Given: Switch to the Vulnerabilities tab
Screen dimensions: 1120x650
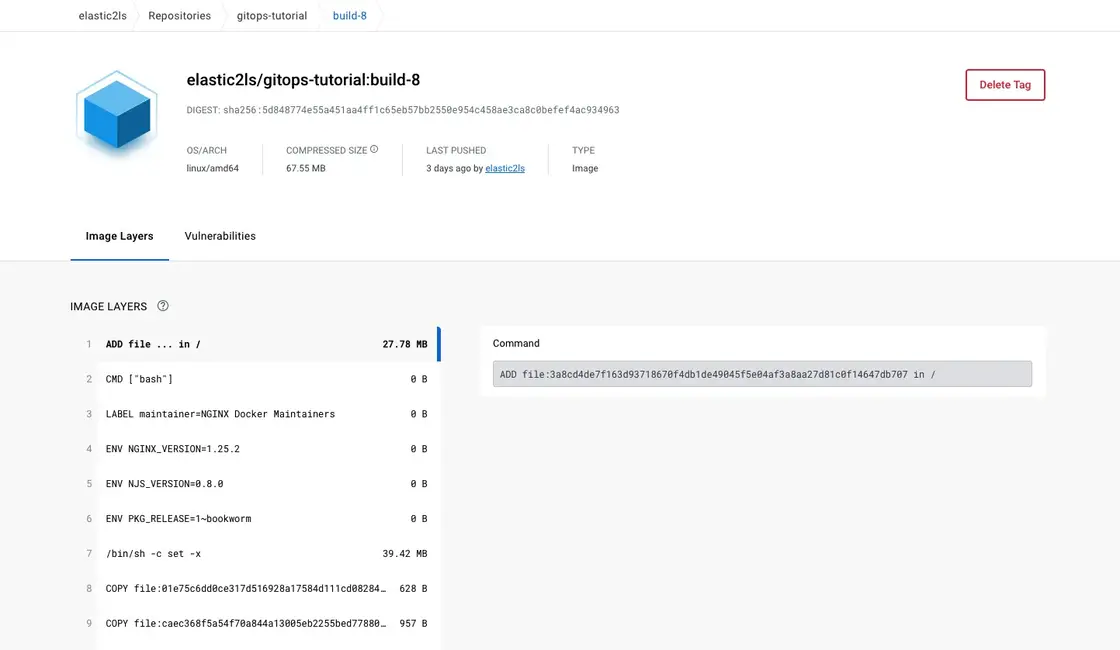Looking at the screenshot, I should pos(220,236).
